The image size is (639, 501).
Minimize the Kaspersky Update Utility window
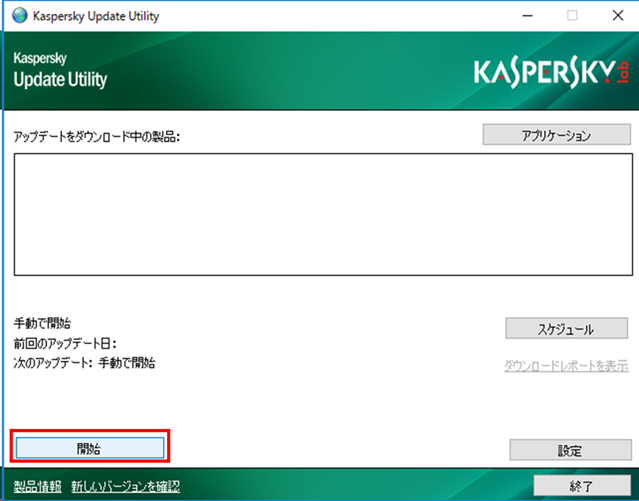click(528, 16)
